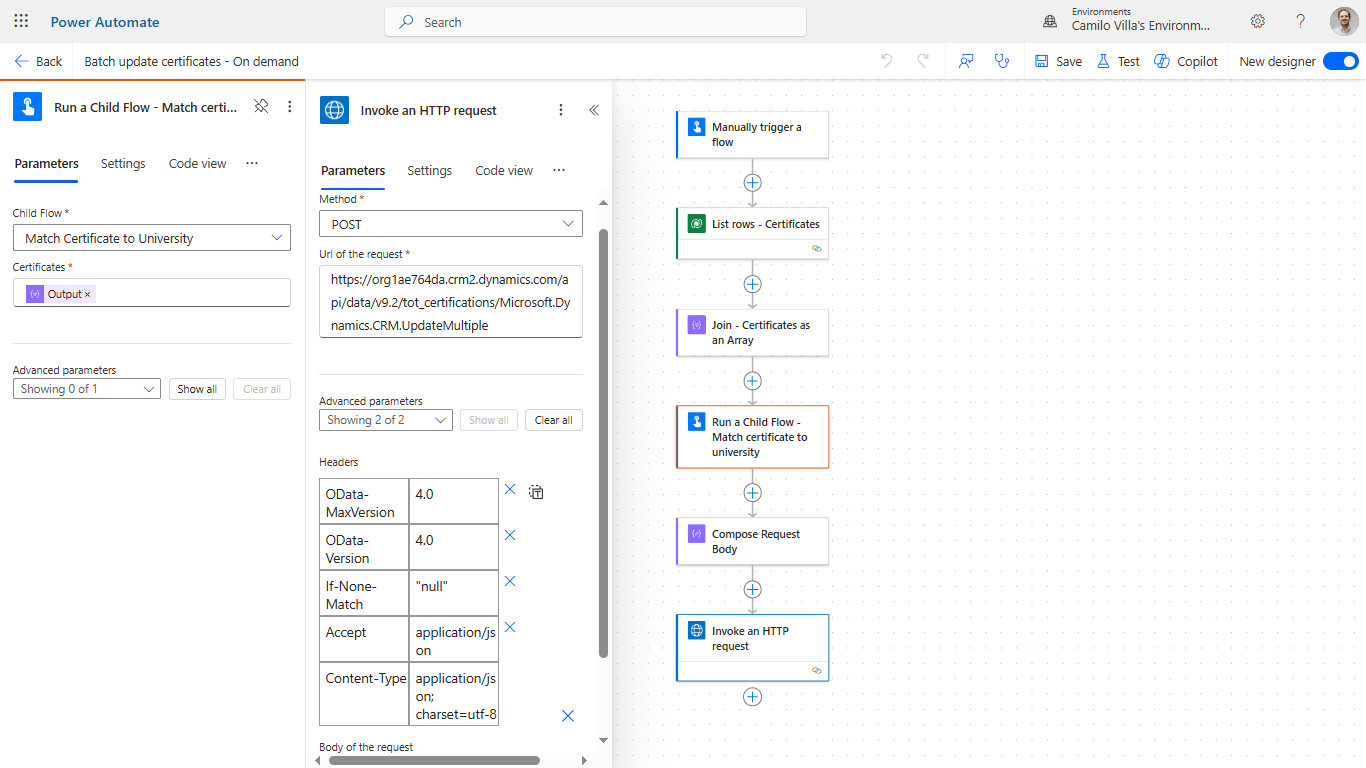Open the Method POST dropdown

coord(451,224)
